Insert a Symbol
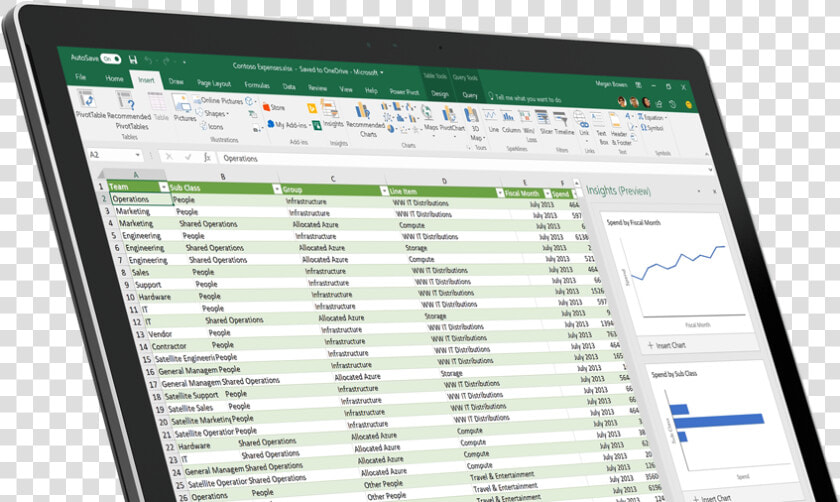Viewport: 840px width, 502px height. pyautogui.click(x=650, y=129)
